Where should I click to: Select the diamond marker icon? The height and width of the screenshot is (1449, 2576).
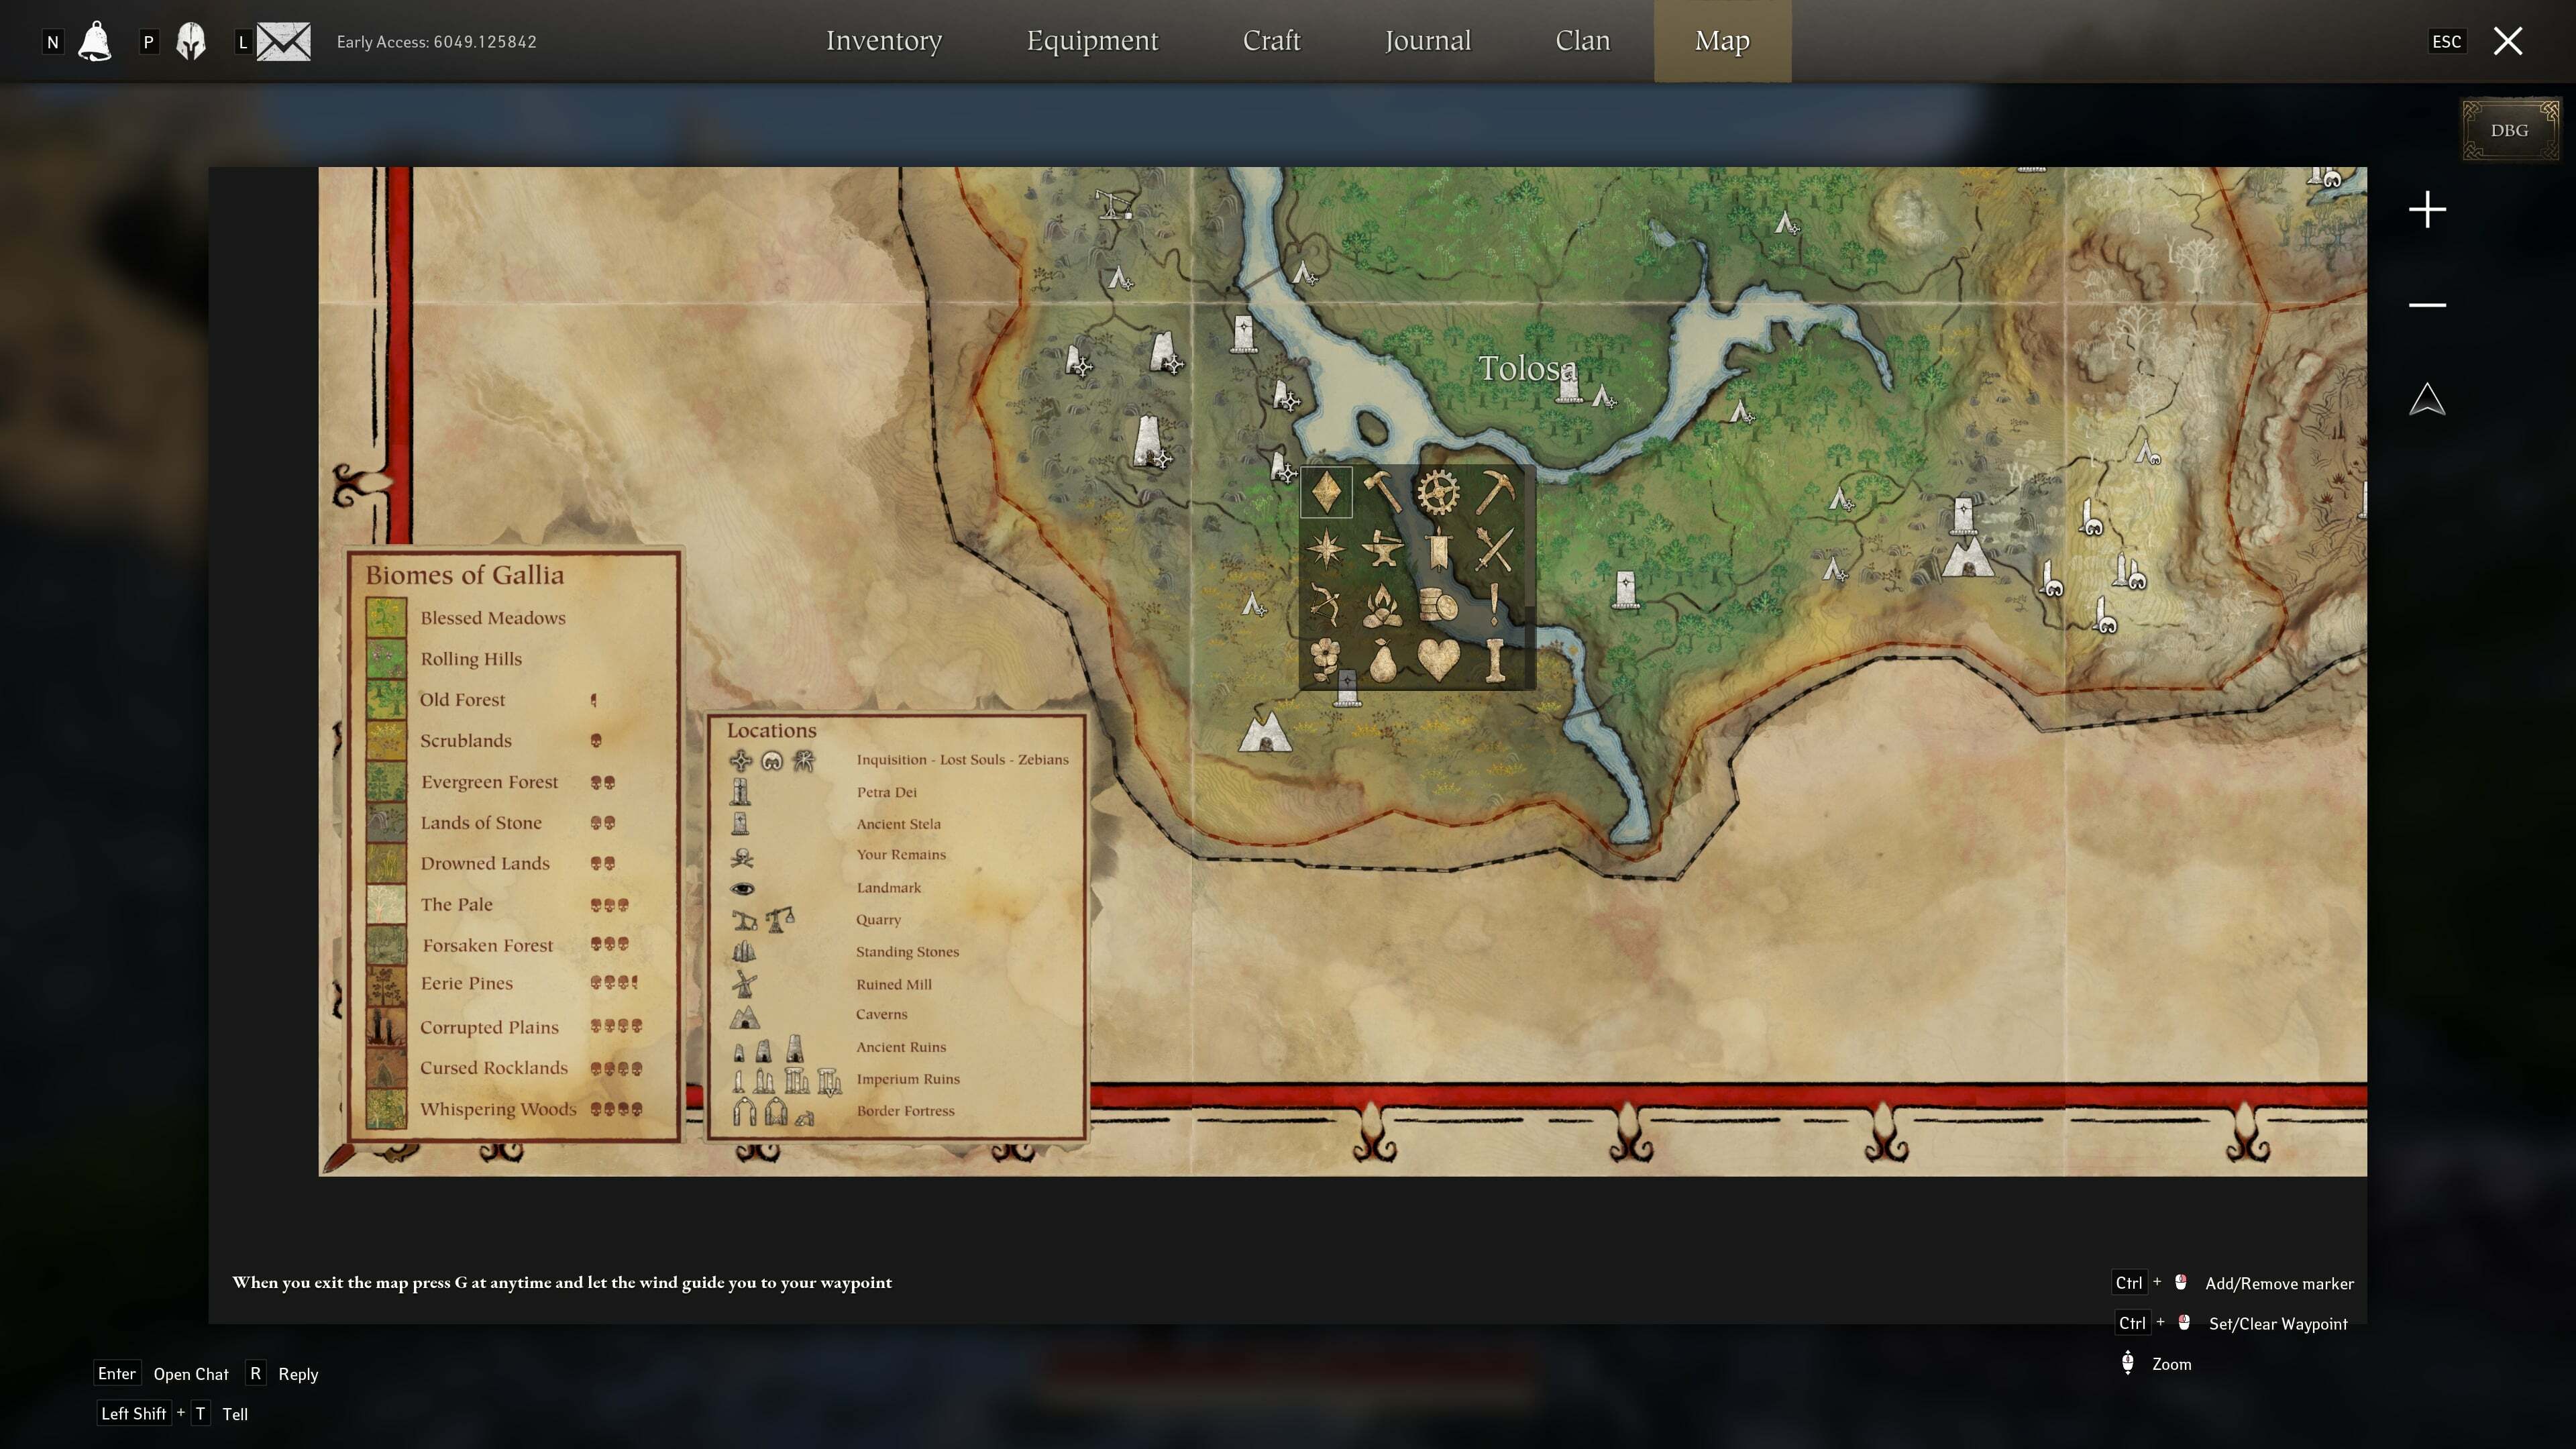[x=1326, y=492]
